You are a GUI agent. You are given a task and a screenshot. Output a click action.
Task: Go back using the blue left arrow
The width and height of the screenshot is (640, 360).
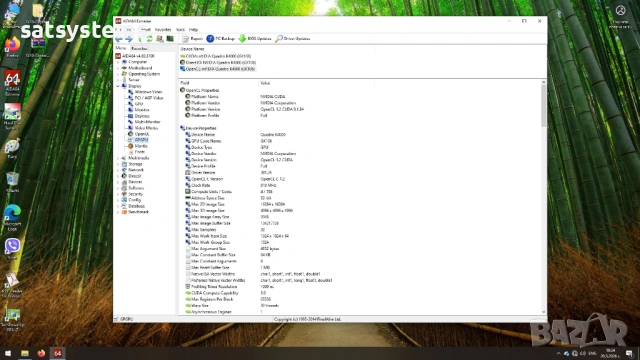point(119,39)
